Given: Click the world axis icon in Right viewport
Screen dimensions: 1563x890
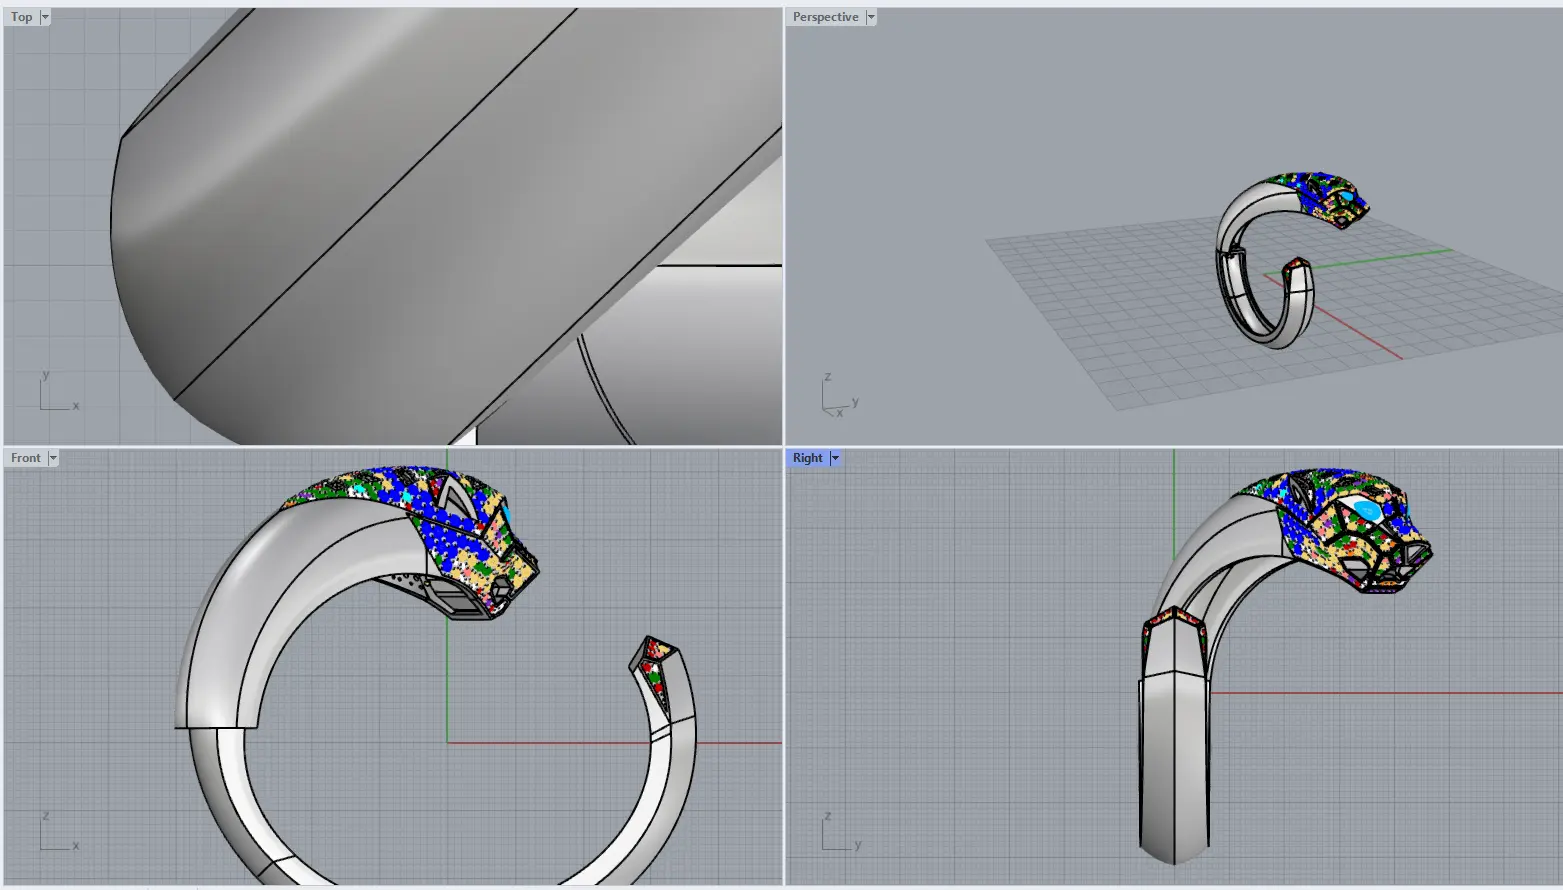Looking at the screenshot, I should (837, 833).
